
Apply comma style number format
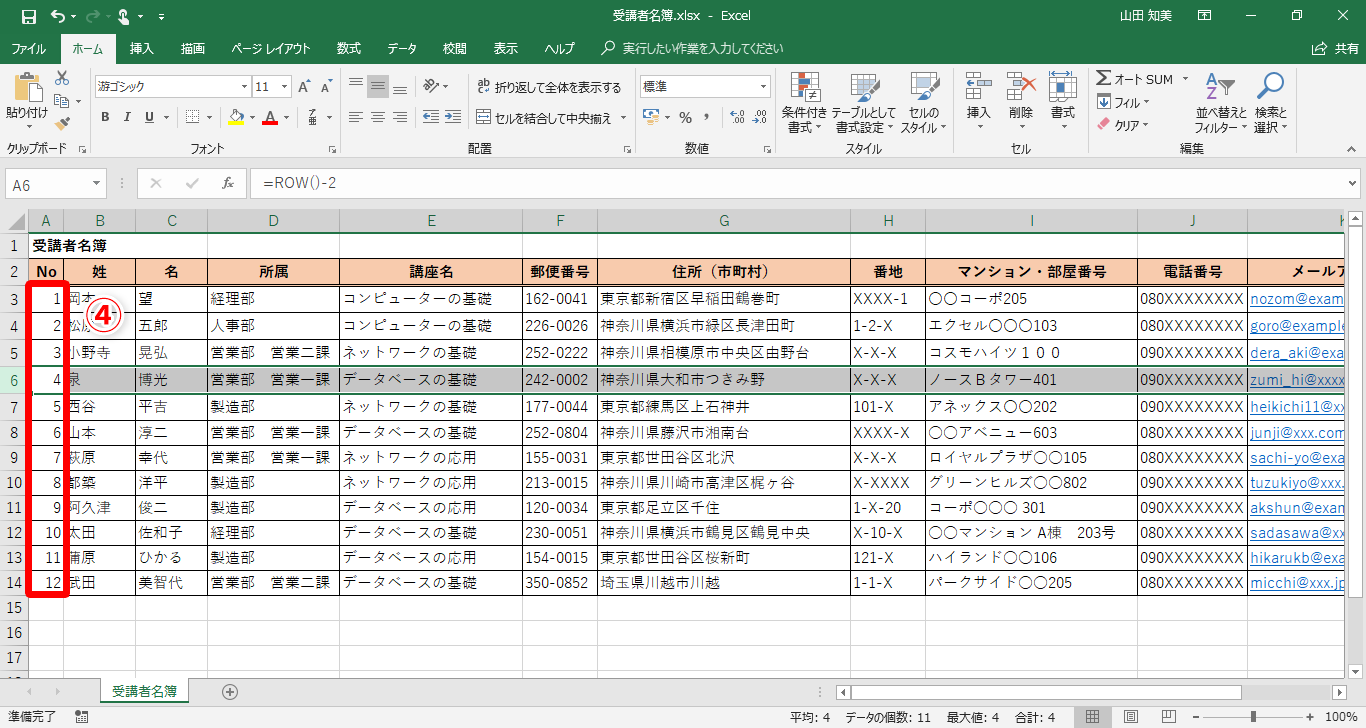708,117
